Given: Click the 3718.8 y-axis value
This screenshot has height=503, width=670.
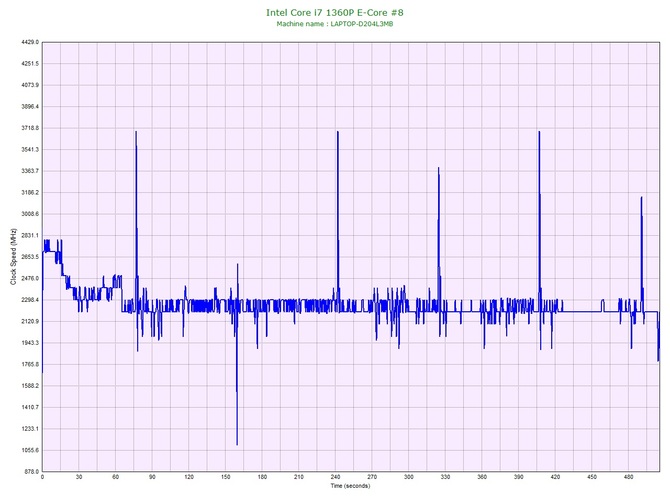Looking at the screenshot, I should tap(30, 128).
